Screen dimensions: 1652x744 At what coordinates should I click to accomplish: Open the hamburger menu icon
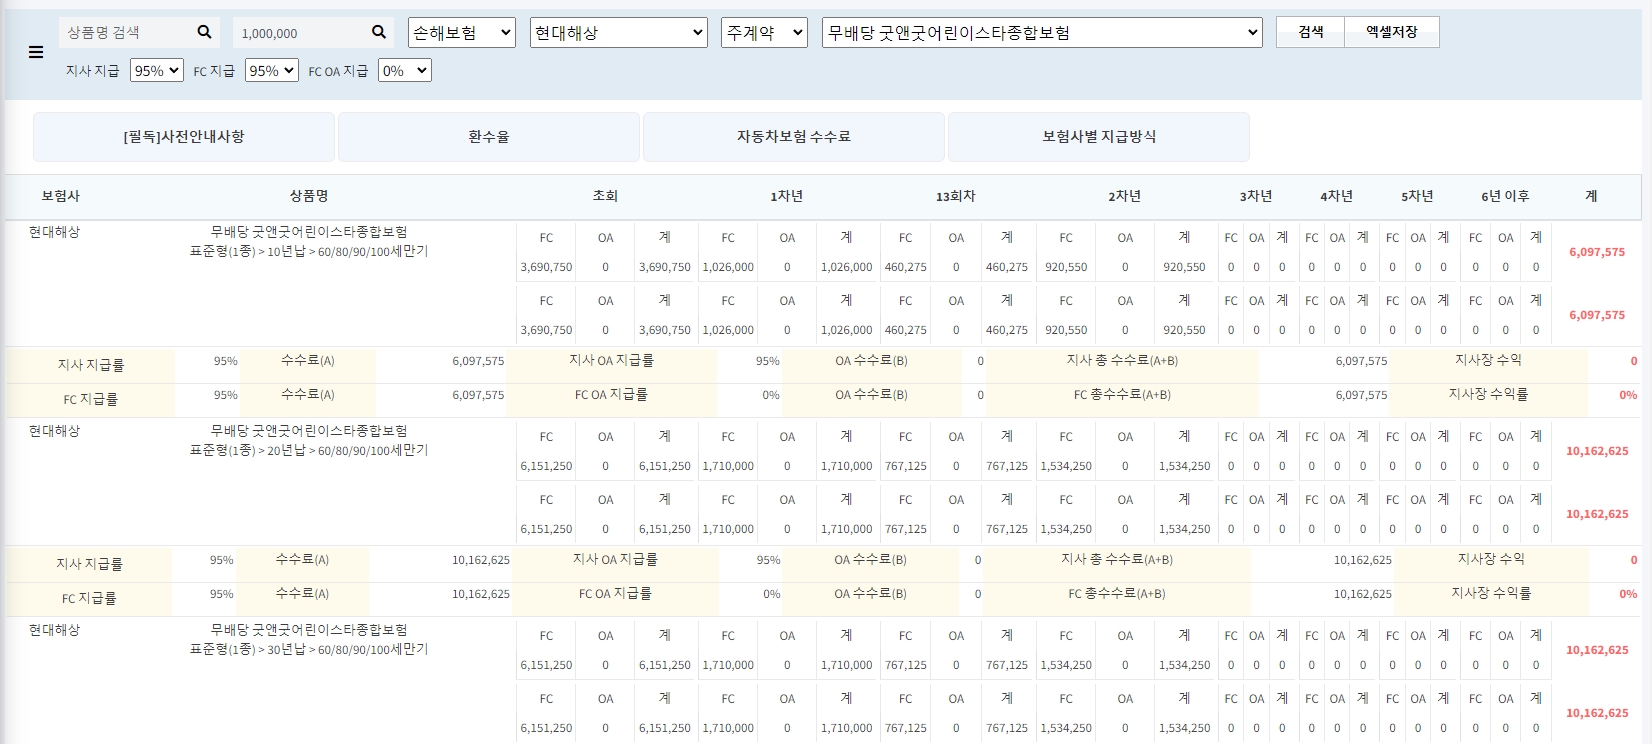click(36, 52)
